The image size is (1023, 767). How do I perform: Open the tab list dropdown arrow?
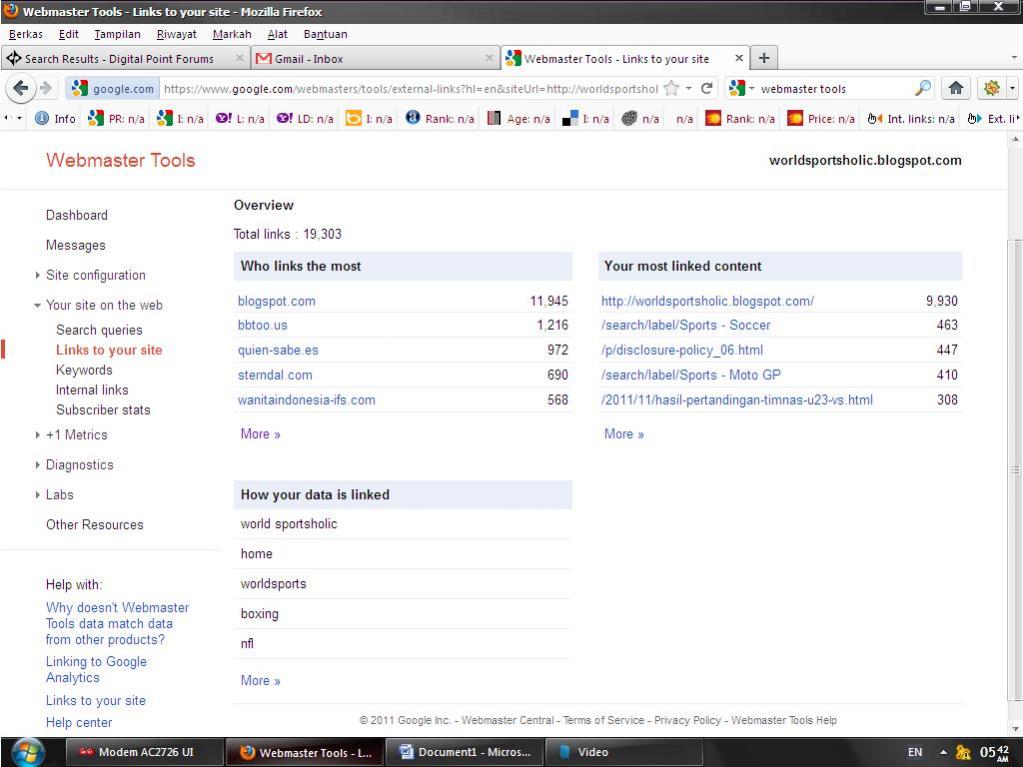tap(1014, 58)
